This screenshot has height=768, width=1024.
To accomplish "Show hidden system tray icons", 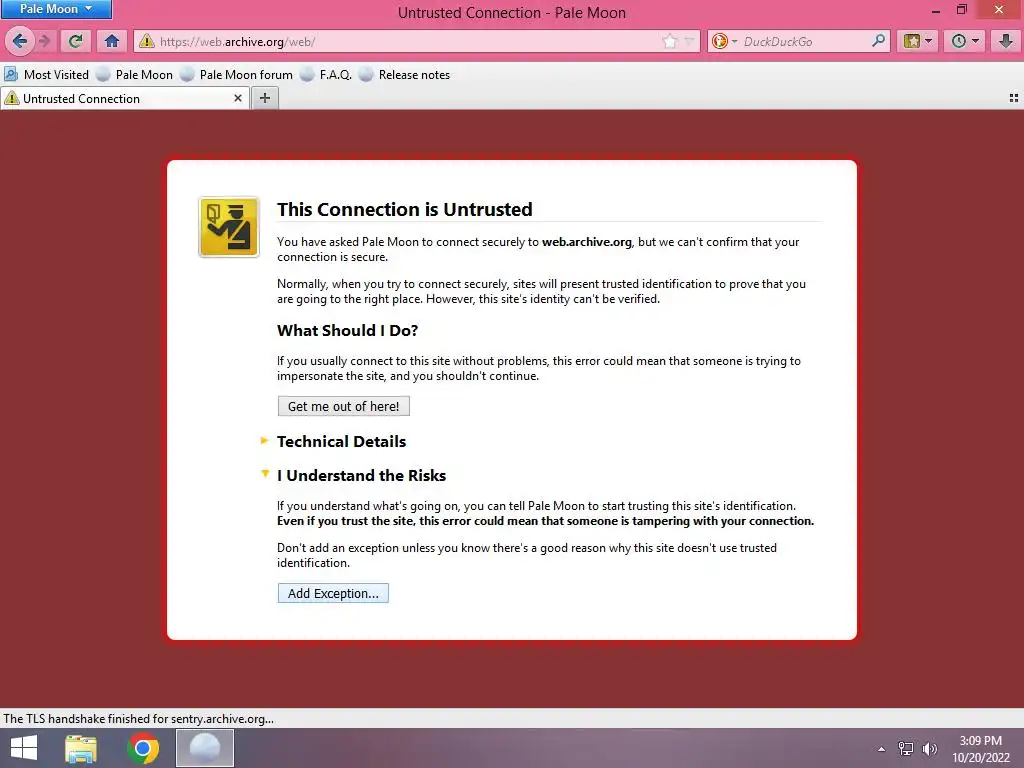I will pyautogui.click(x=882, y=749).
